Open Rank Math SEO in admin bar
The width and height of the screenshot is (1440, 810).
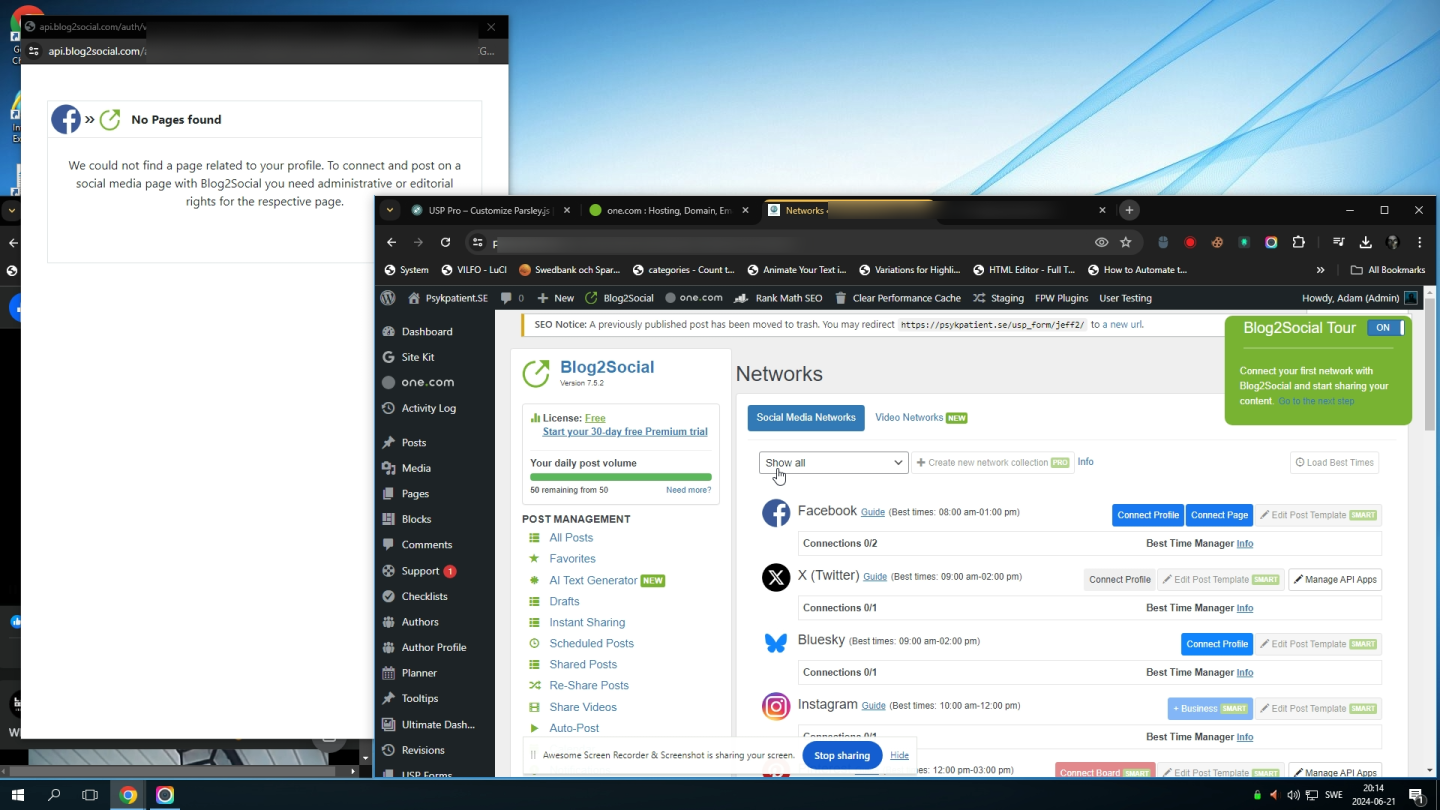tap(778, 298)
